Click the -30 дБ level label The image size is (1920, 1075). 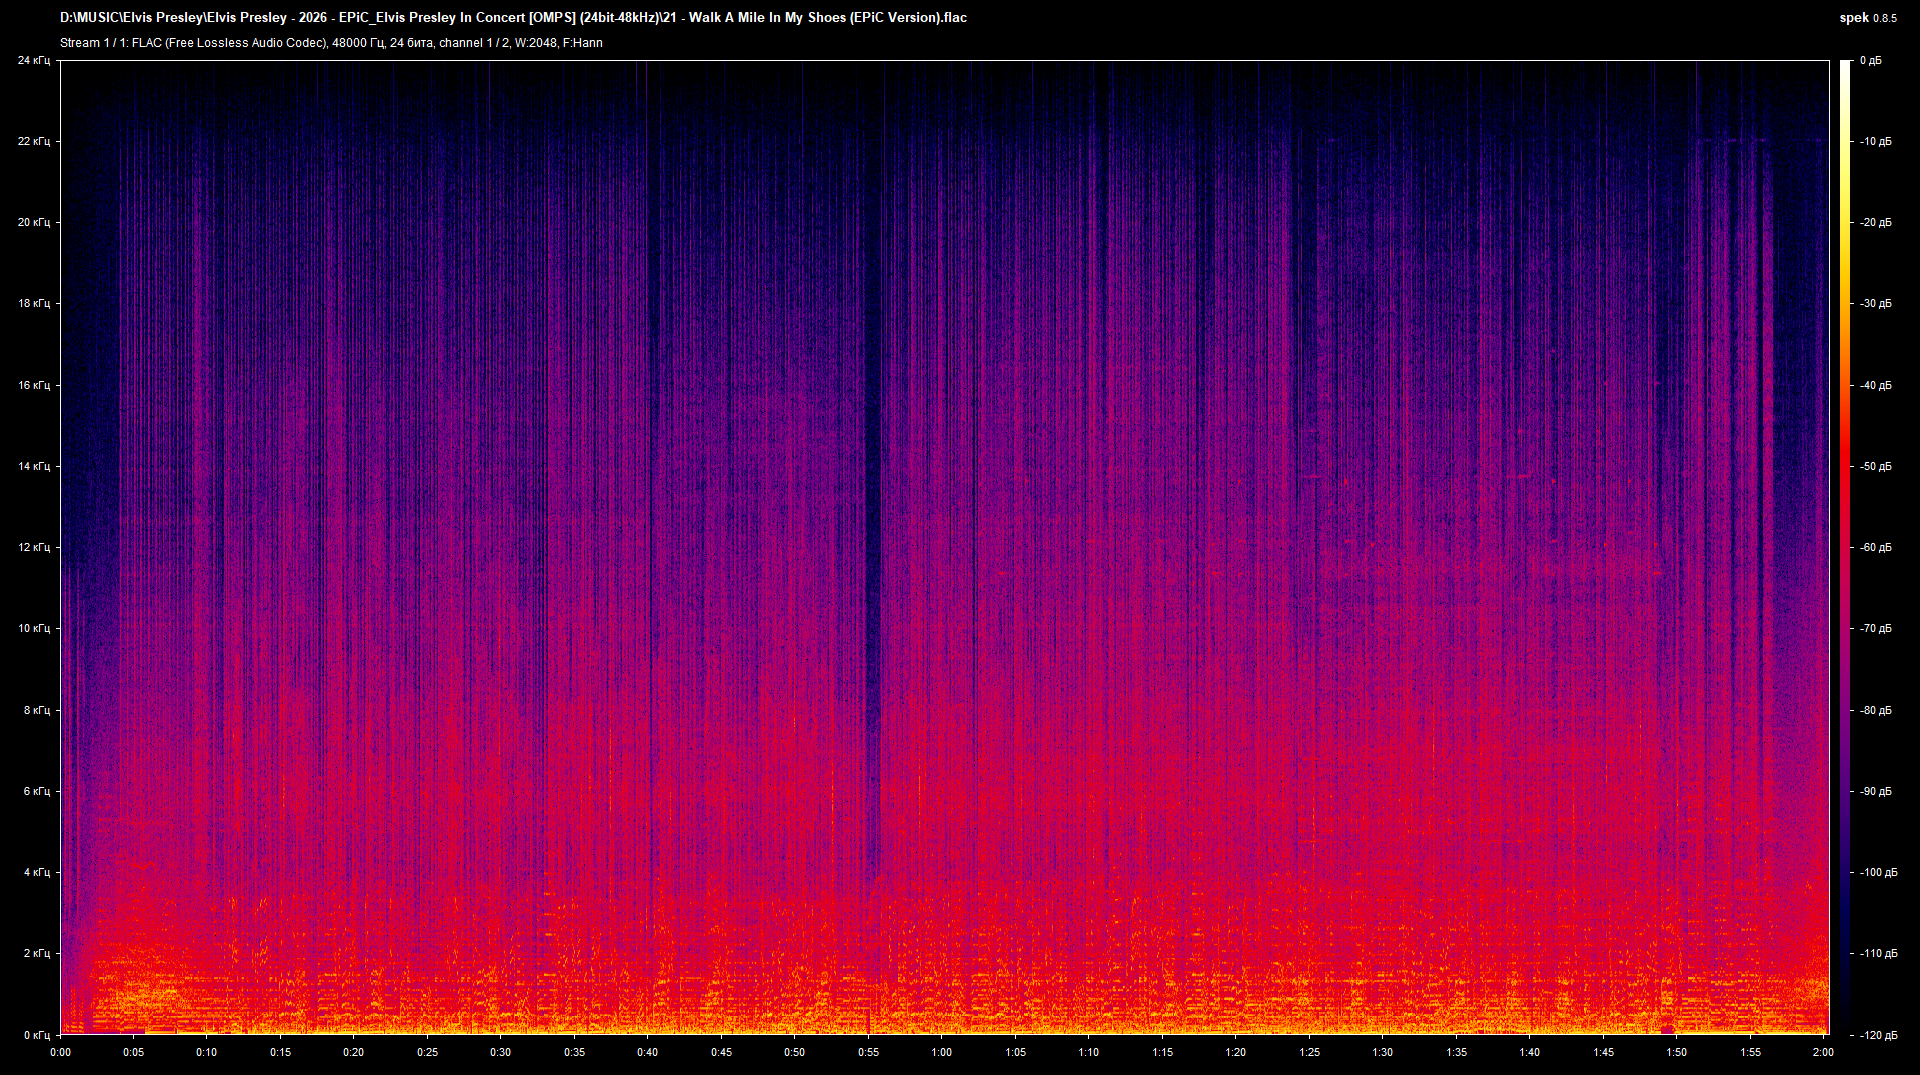[1876, 303]
